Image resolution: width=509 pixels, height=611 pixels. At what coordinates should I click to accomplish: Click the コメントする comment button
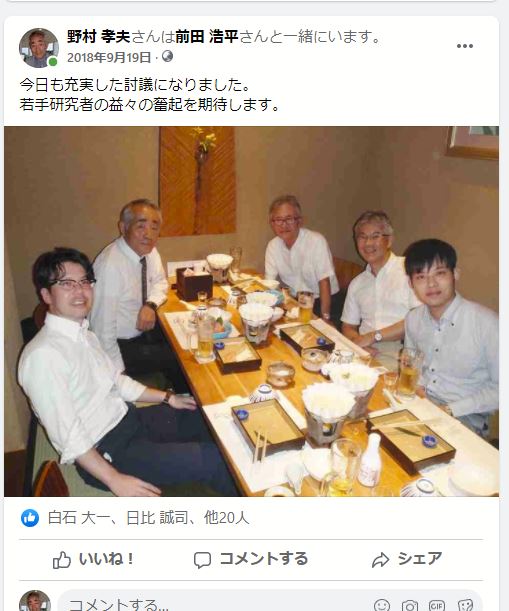[251, 560]
